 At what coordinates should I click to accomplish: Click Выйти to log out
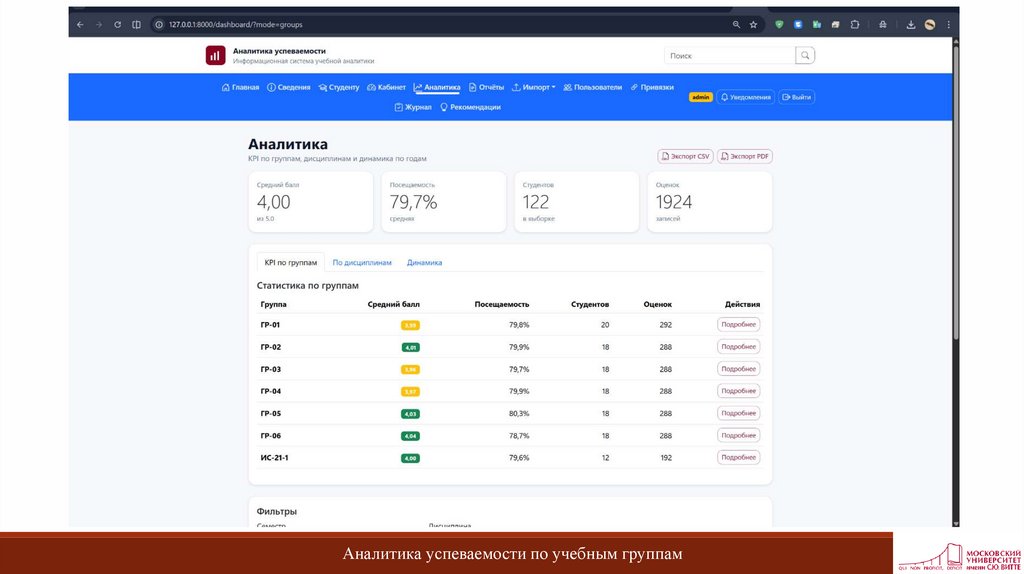tap(797, 97)
